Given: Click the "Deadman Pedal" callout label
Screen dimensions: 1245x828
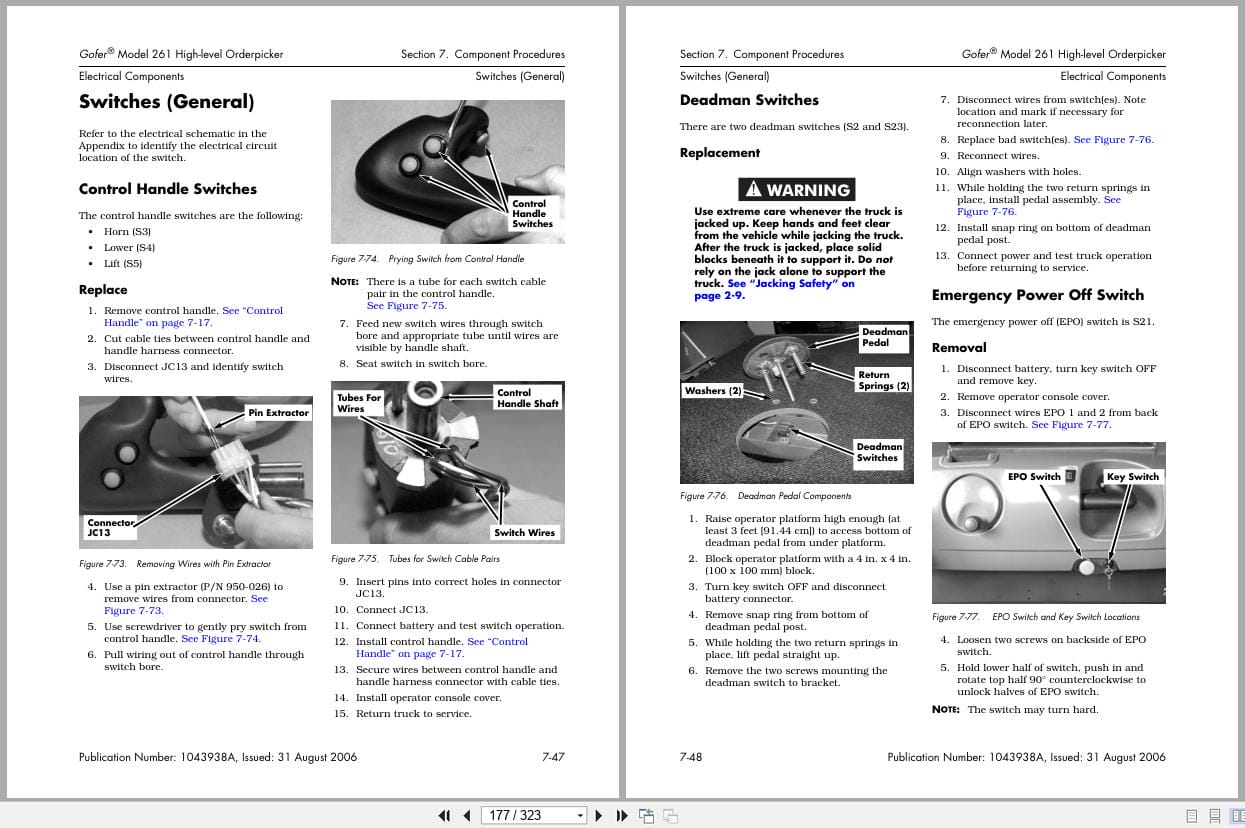Looking at the screenshot, I should click(884, 337).
